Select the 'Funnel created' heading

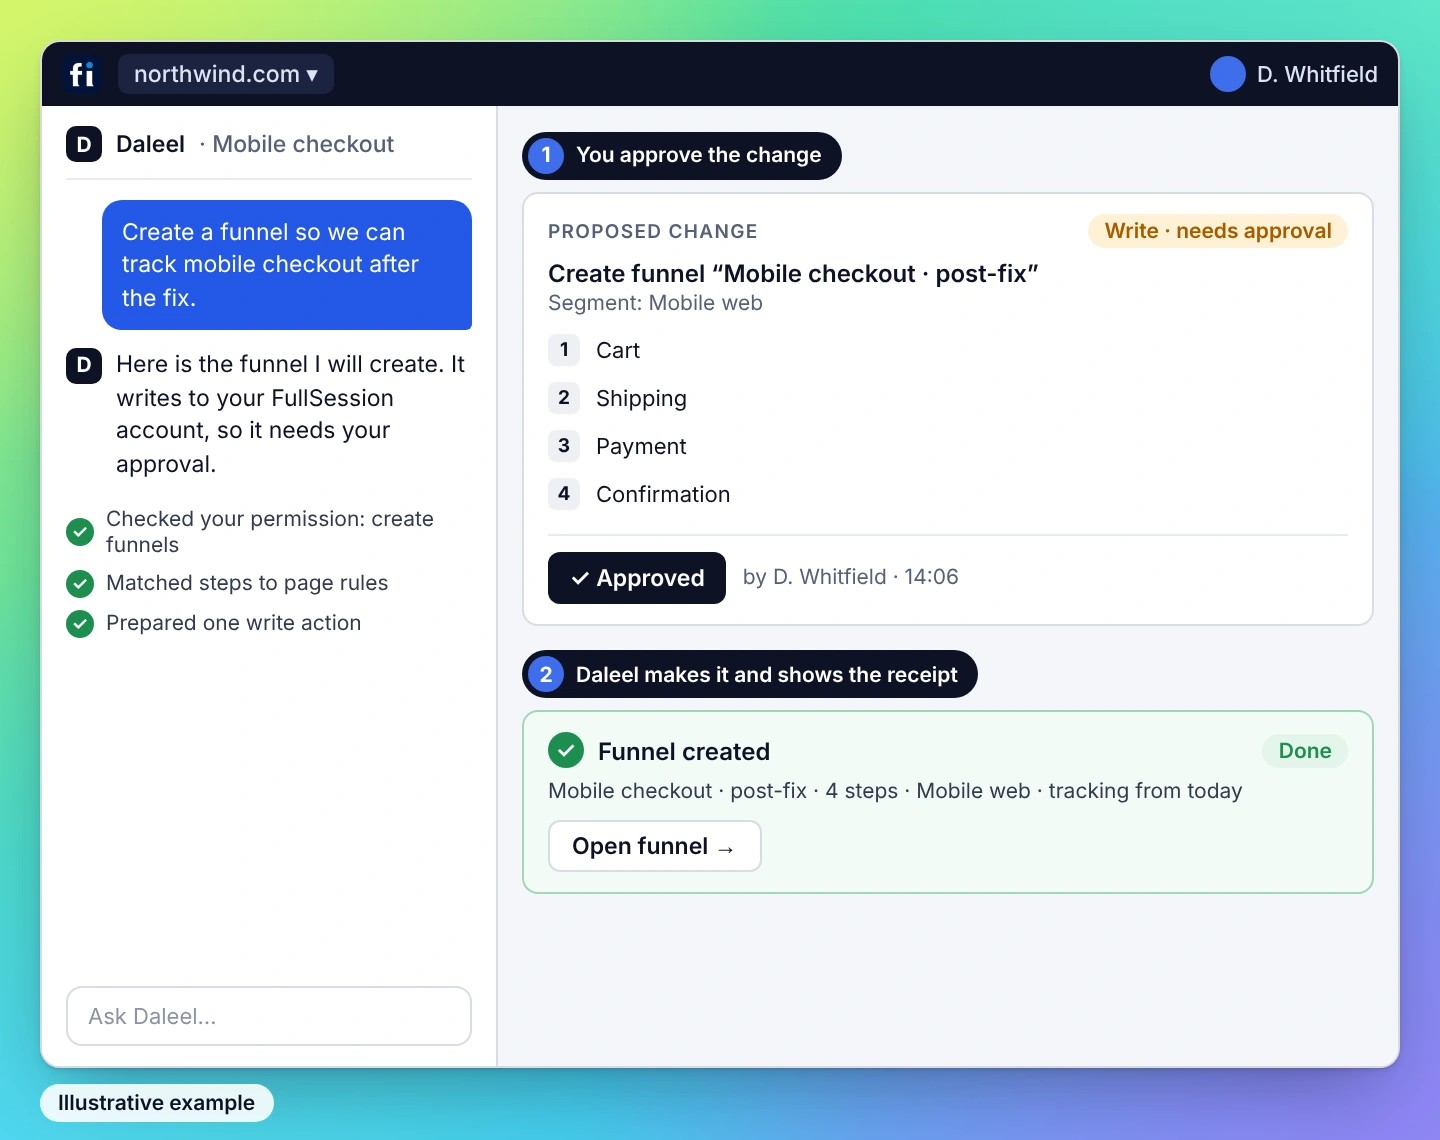[x=684, y=752]
